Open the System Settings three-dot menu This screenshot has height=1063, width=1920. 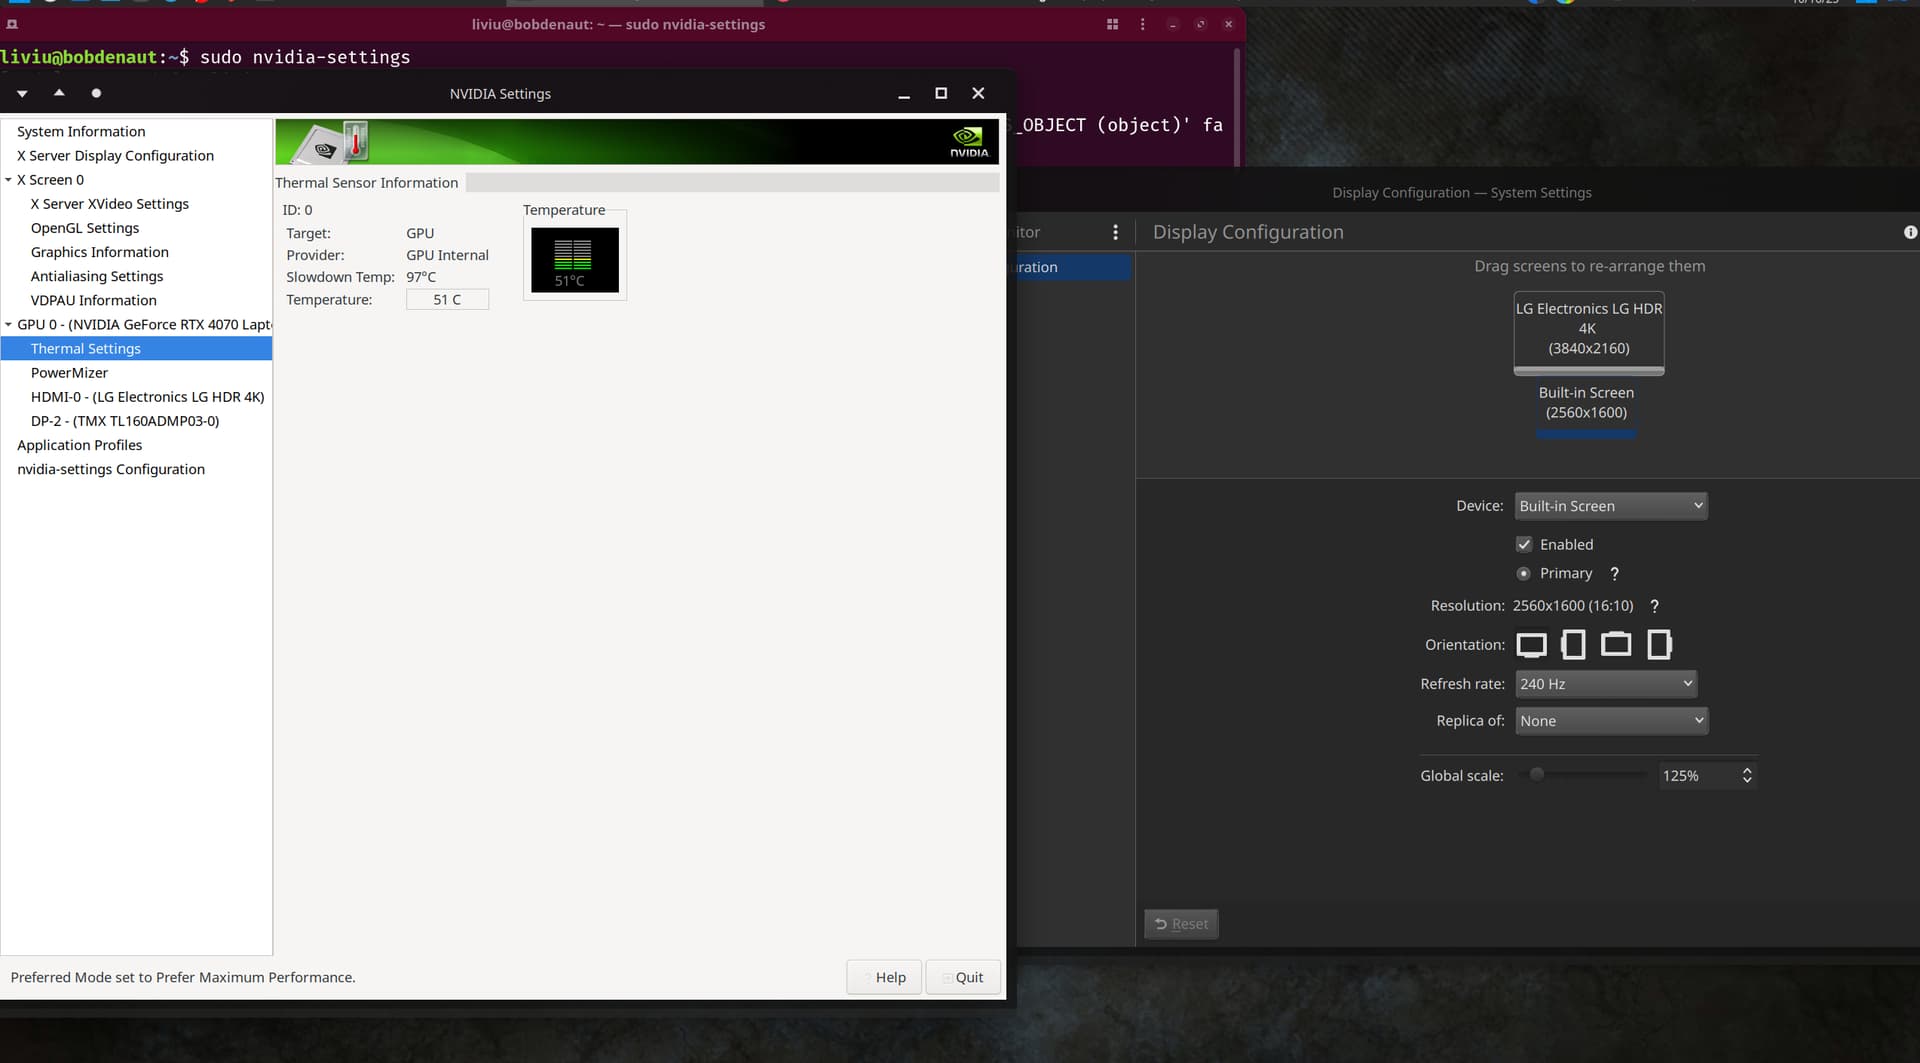click(1115, 232)
